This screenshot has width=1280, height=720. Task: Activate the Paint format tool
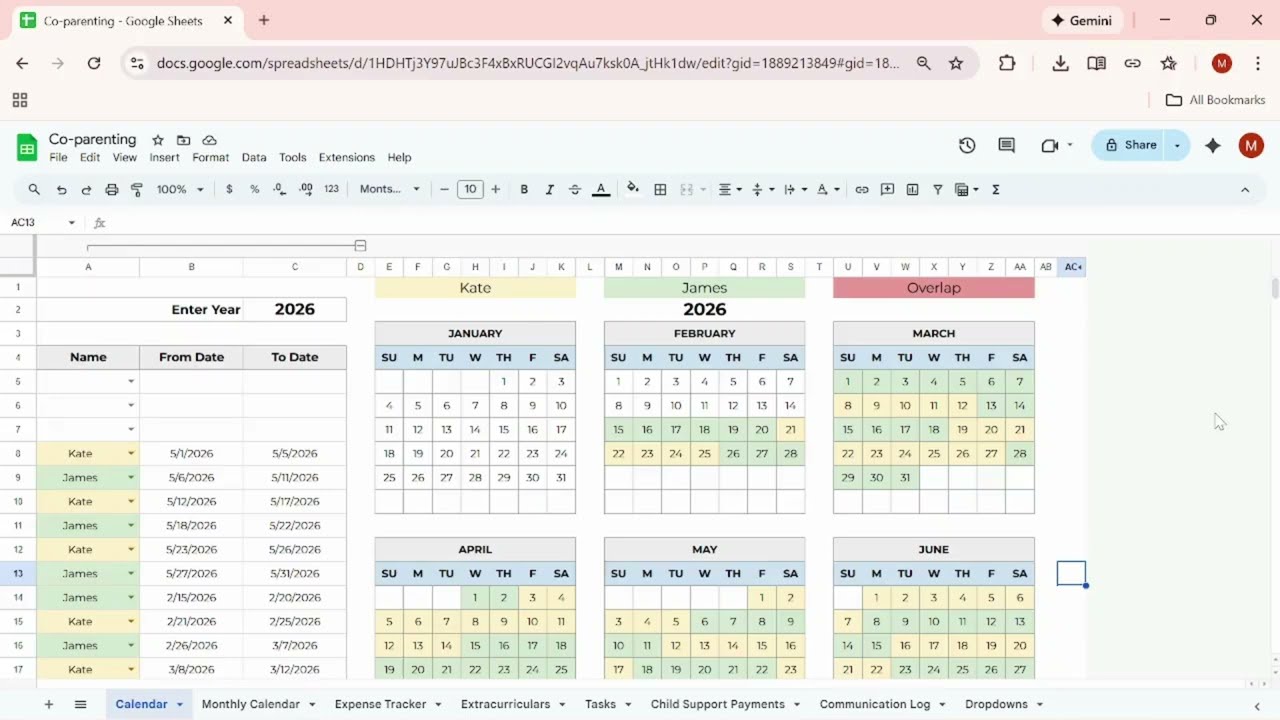(137, 189)
